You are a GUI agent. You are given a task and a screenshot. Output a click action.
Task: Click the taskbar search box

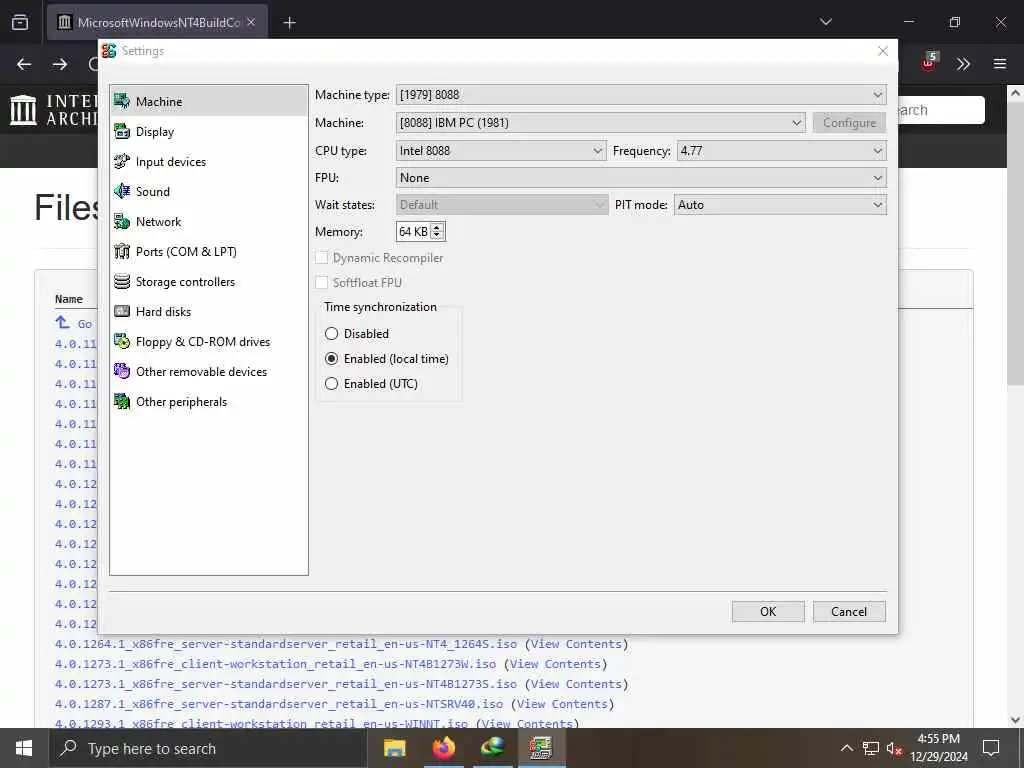(x=208, y=748)
